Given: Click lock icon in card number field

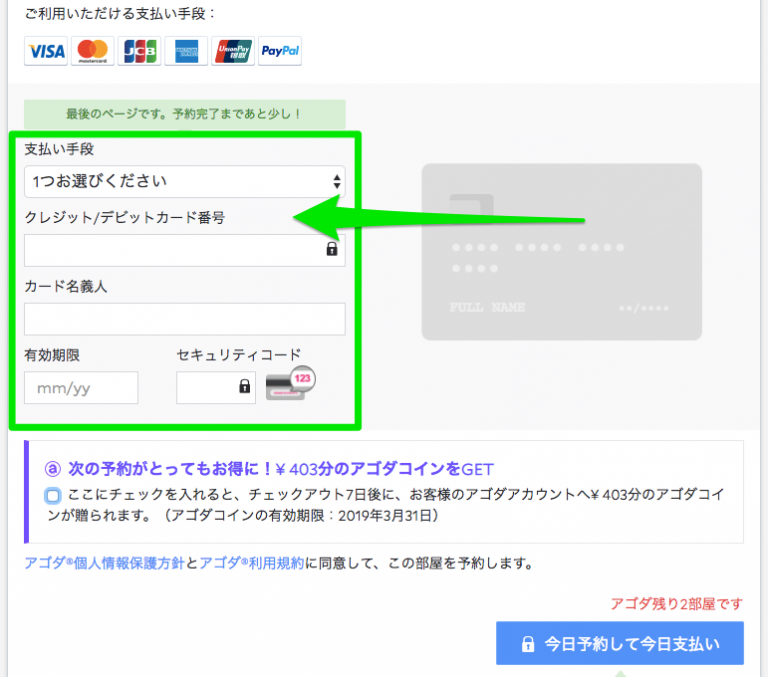Looking at the screenshot, I should 332,250.
